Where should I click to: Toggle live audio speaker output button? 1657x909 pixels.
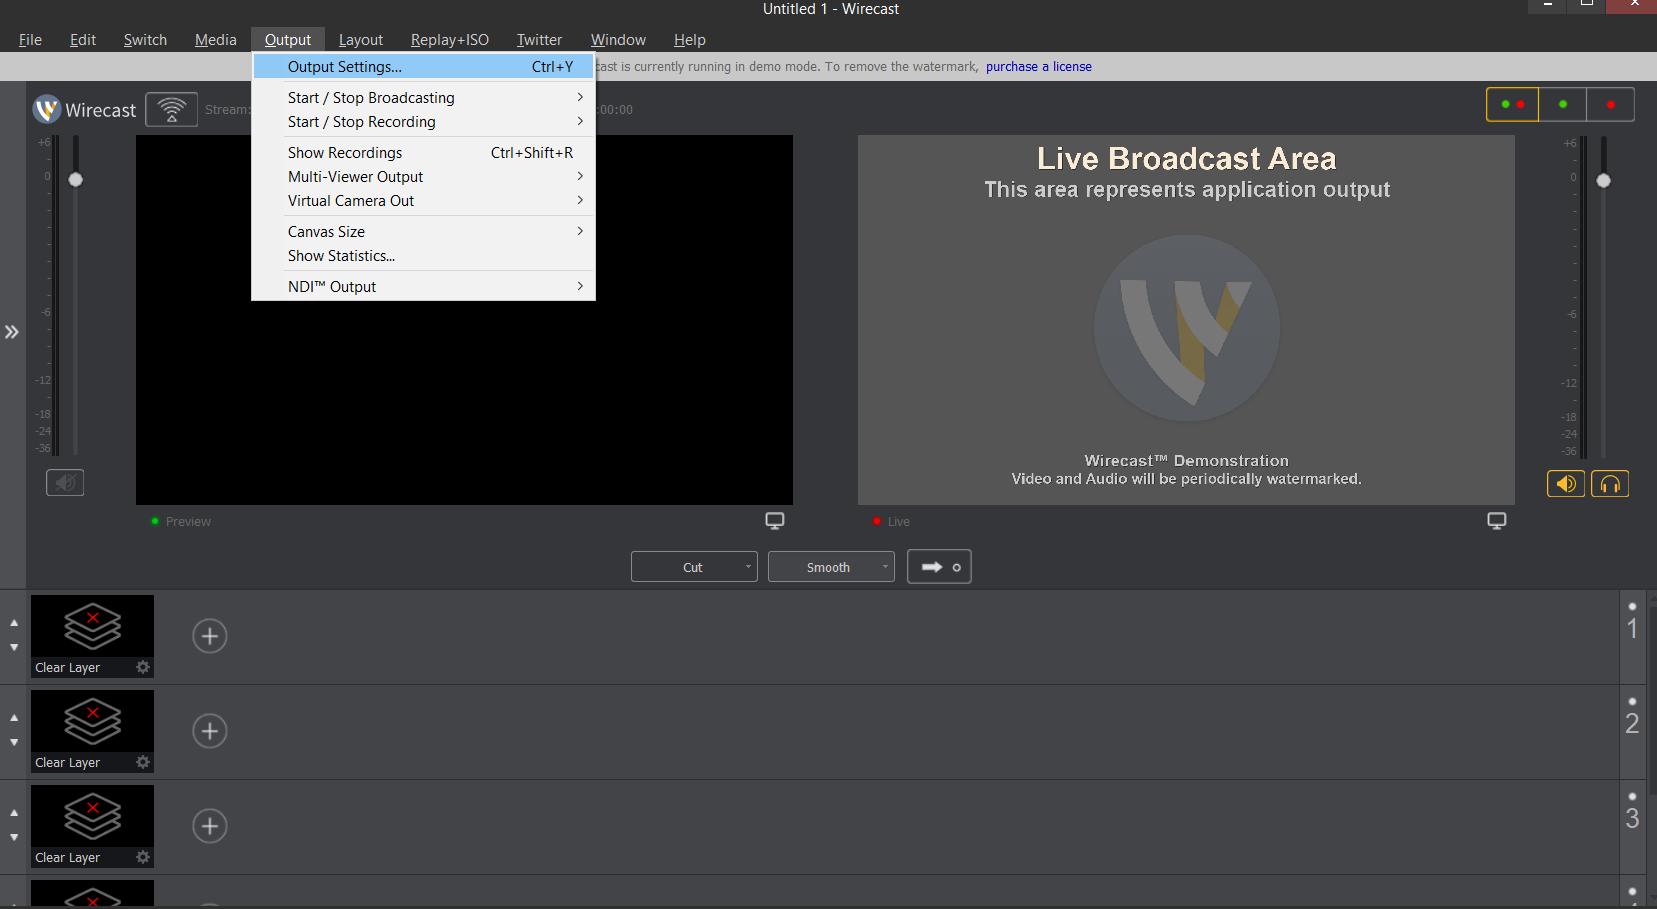1566,484
